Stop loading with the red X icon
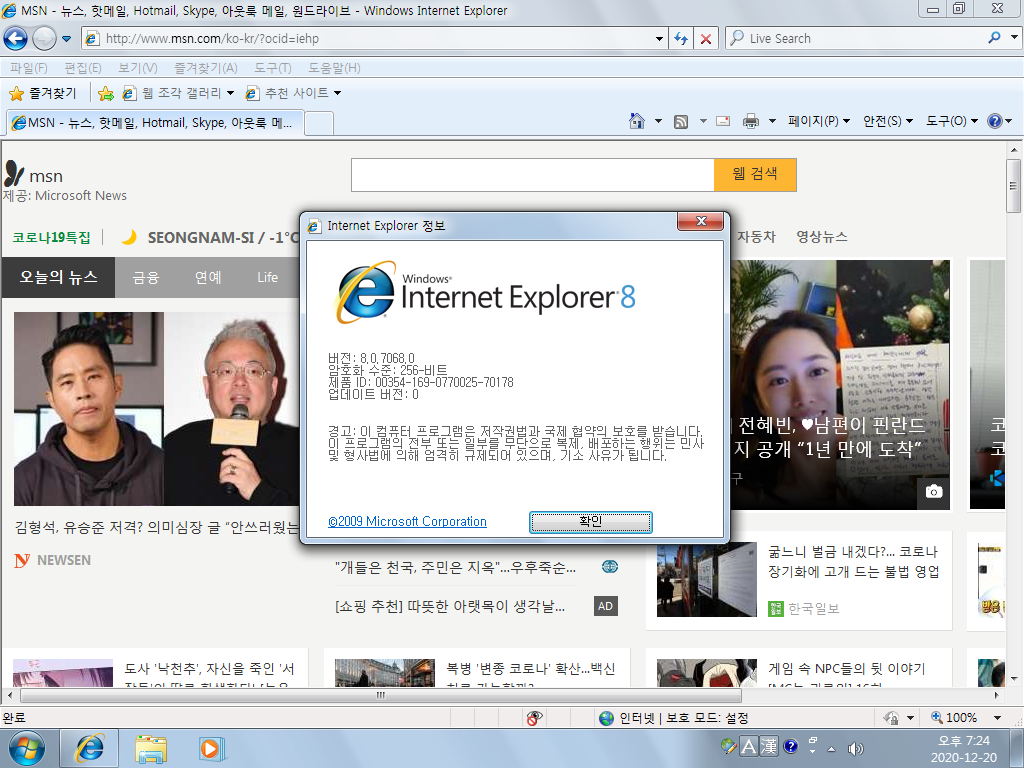Viewport: 1024px width, 768px height. point(706,39)
